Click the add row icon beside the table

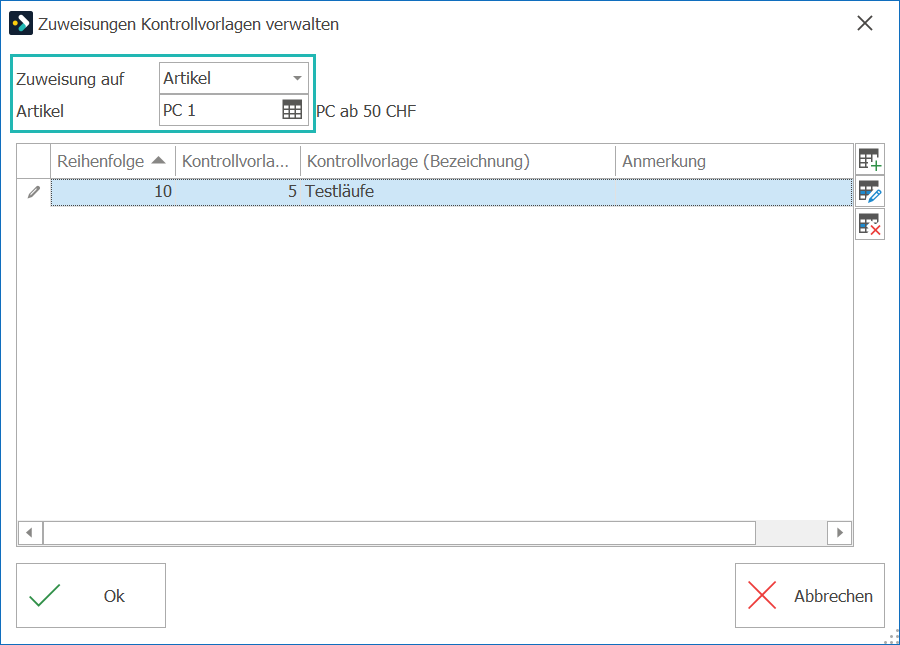coord(870,159)
